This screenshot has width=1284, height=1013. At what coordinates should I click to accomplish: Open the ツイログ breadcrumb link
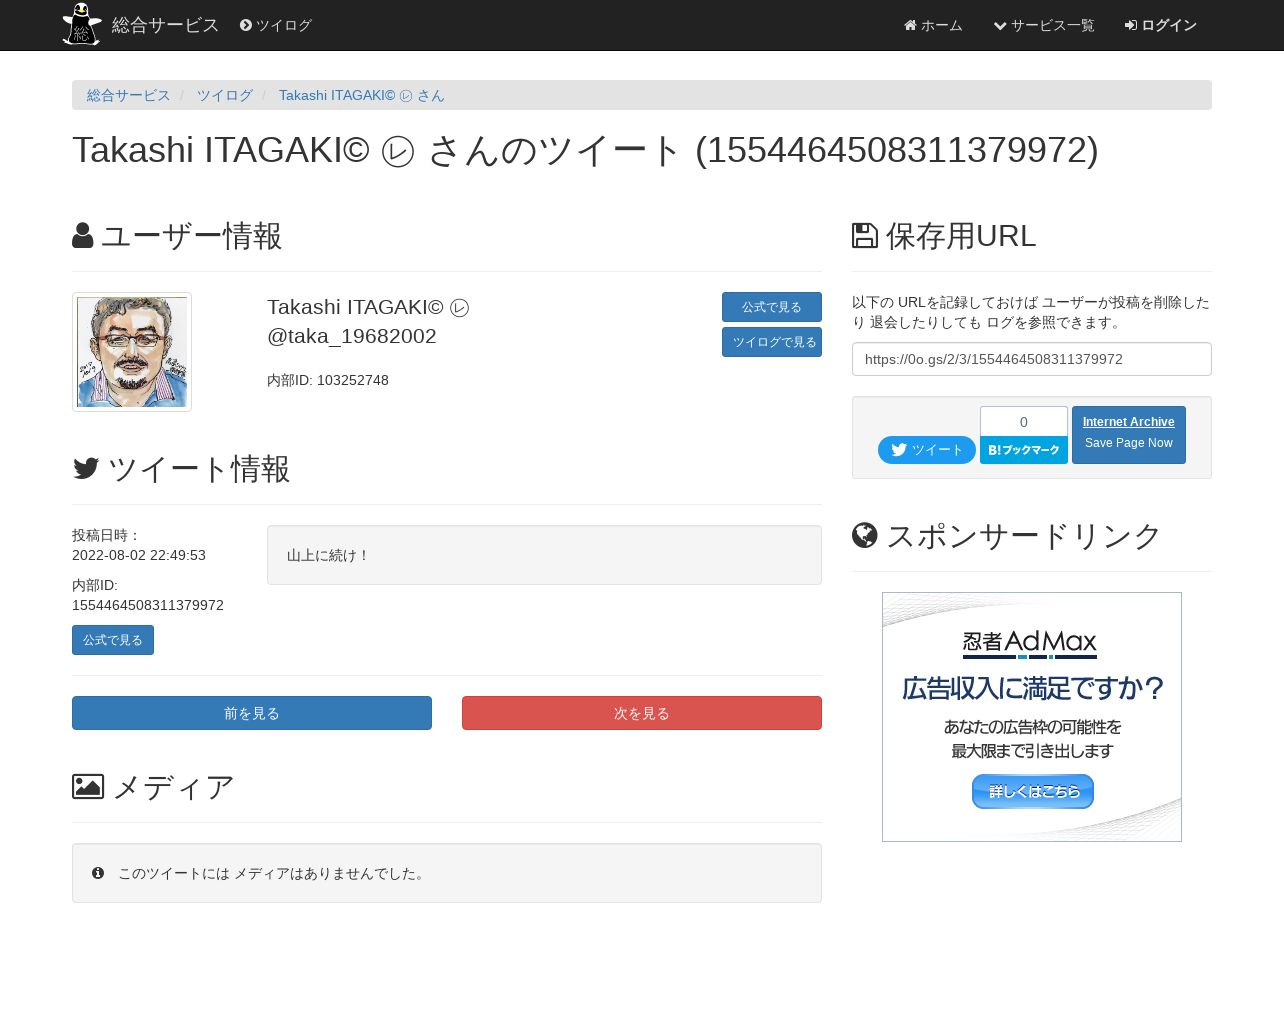(x=225, y=95)
